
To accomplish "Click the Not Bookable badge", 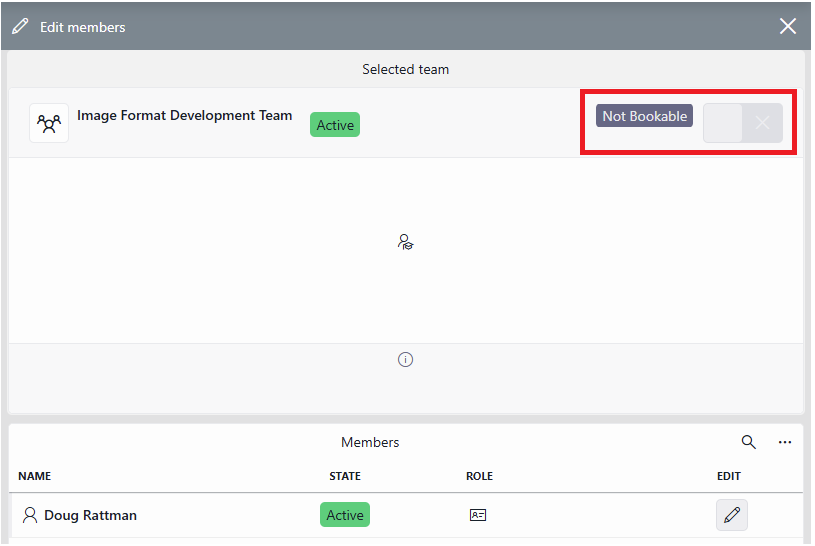I will tap(644, 116).
